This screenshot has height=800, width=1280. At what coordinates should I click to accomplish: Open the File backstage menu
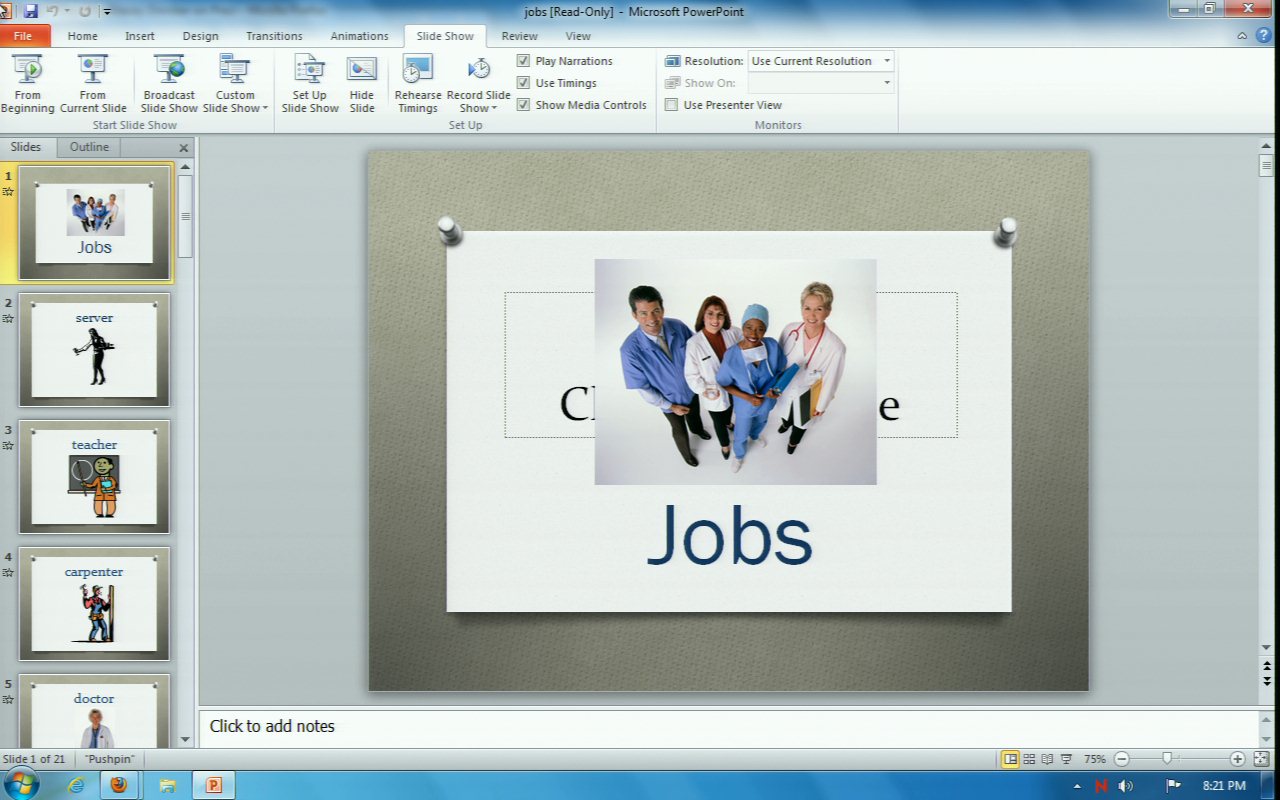point(24,36)
